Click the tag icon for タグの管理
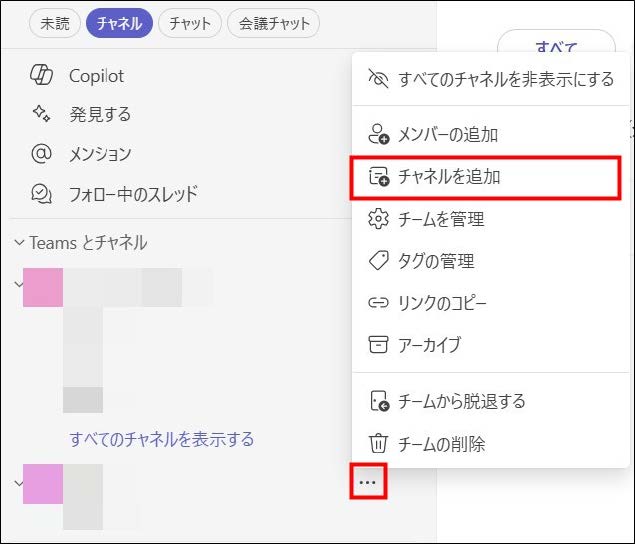The height and width of the screenshot is (544, 635). click(x=378, y=261)
